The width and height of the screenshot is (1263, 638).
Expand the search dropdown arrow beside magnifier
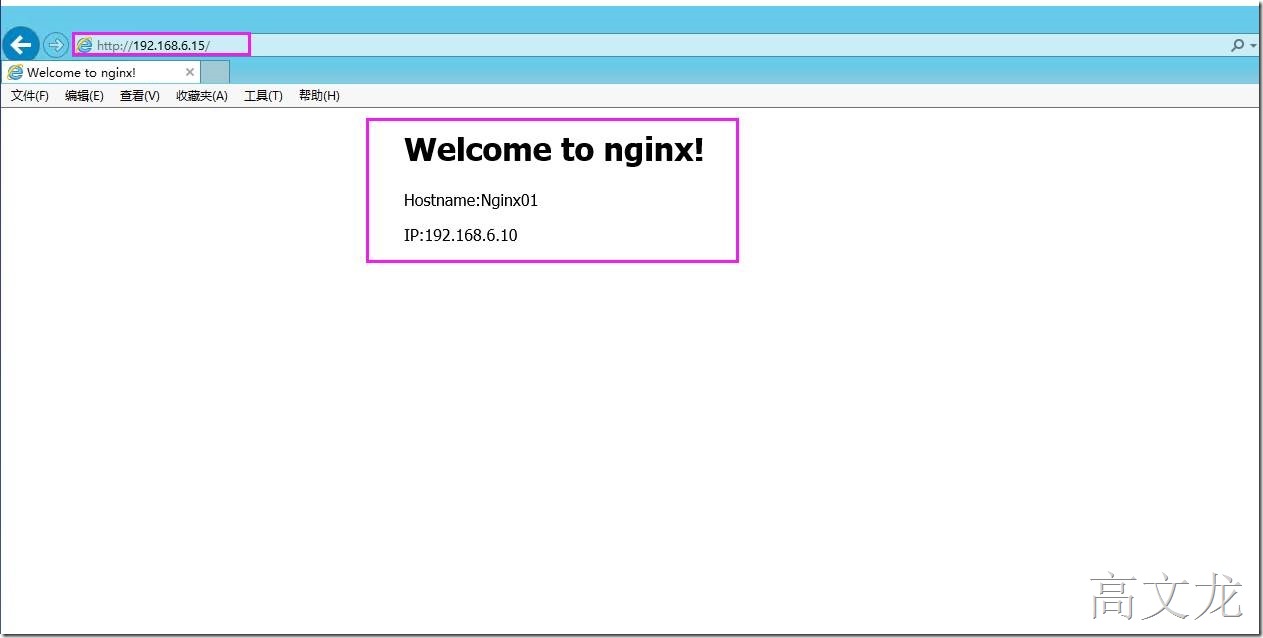[x=1252, y=46]
